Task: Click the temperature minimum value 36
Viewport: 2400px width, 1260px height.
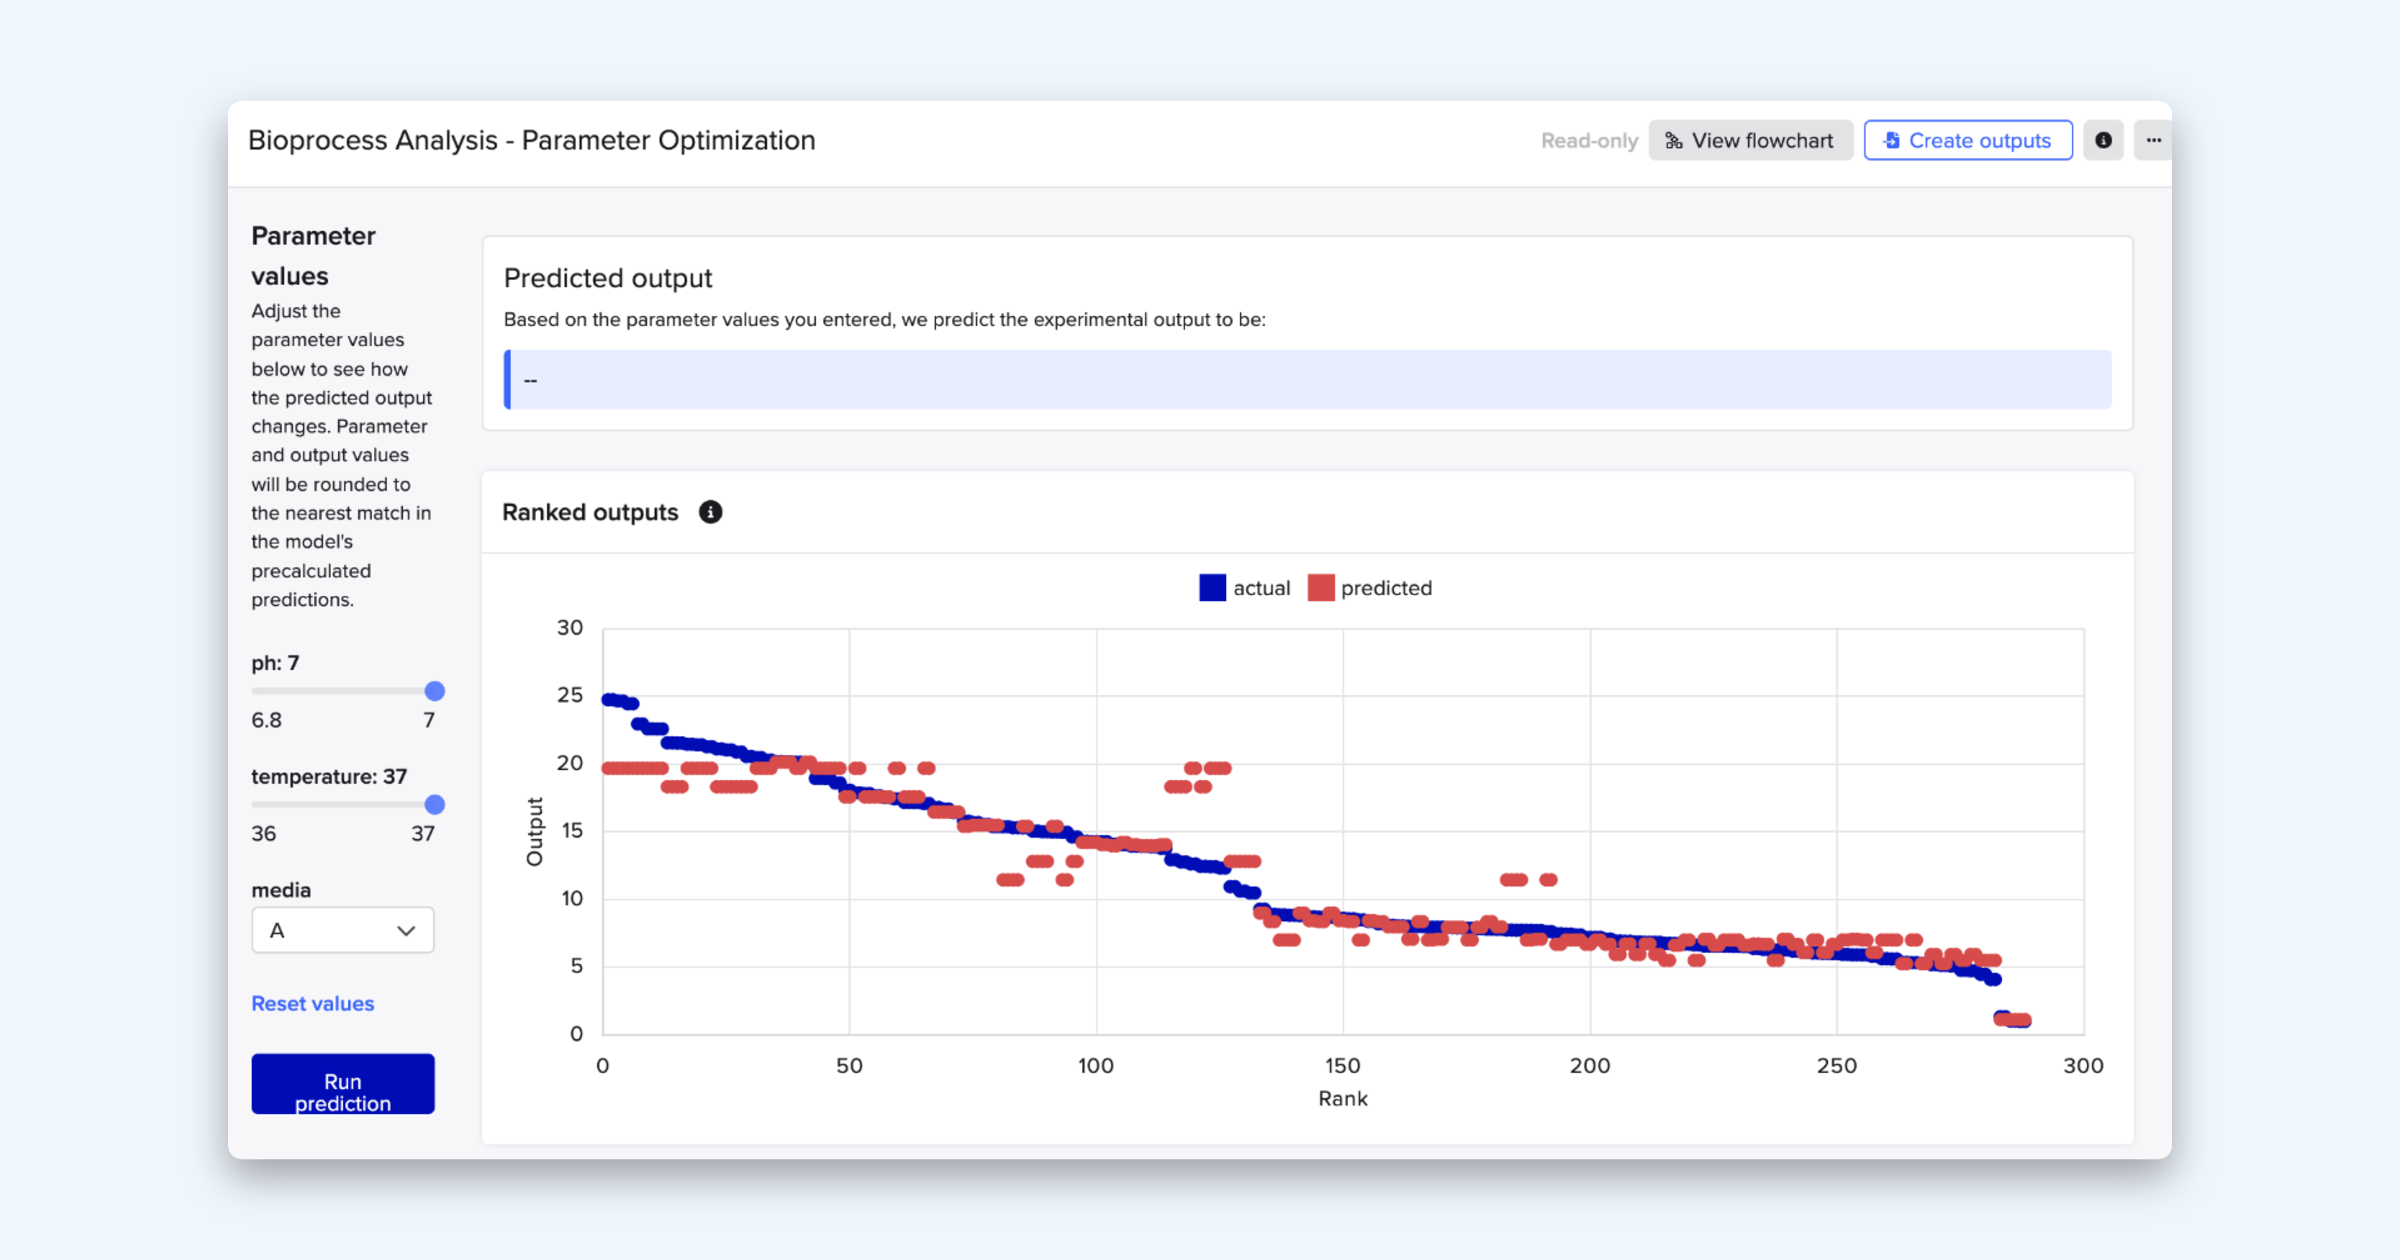Action: [x=263, y=834]
